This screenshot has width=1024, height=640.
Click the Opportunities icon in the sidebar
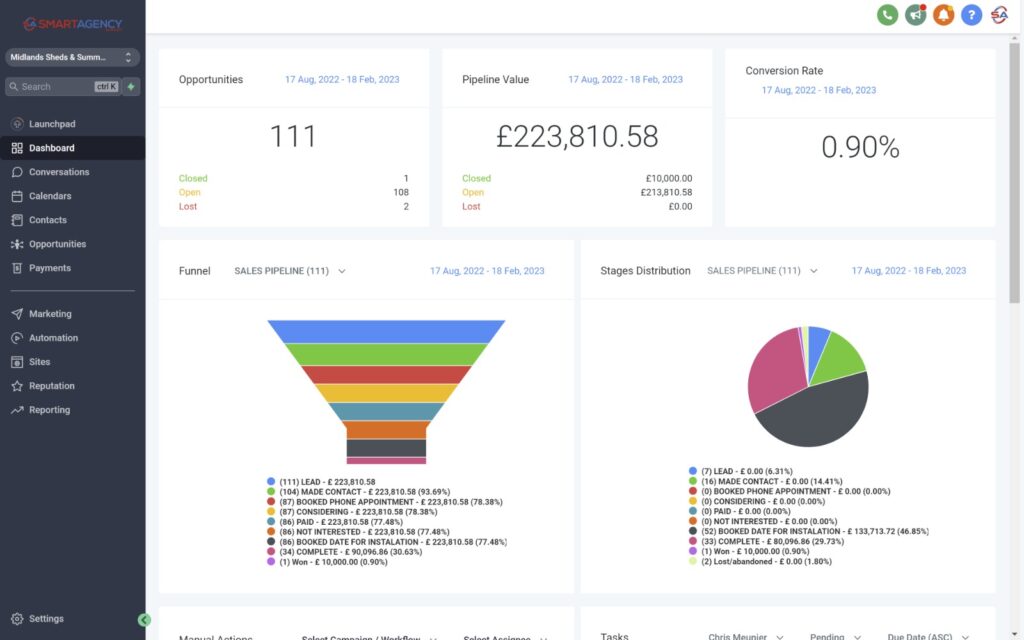point(17,244)
